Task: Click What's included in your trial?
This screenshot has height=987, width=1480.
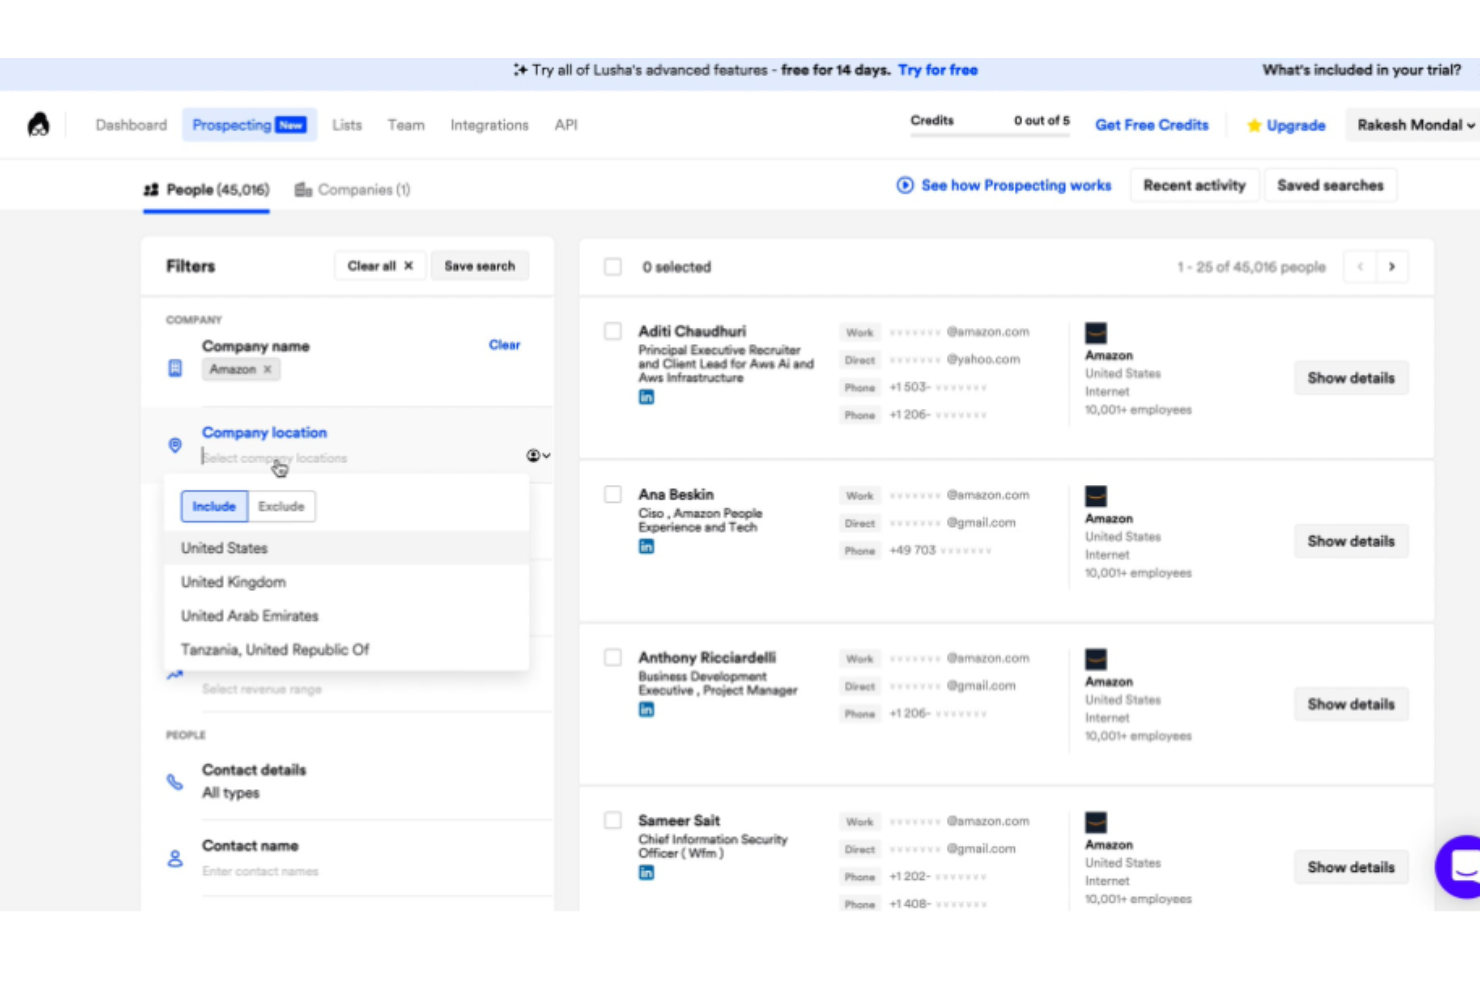Action: [x=1362, y=70]
